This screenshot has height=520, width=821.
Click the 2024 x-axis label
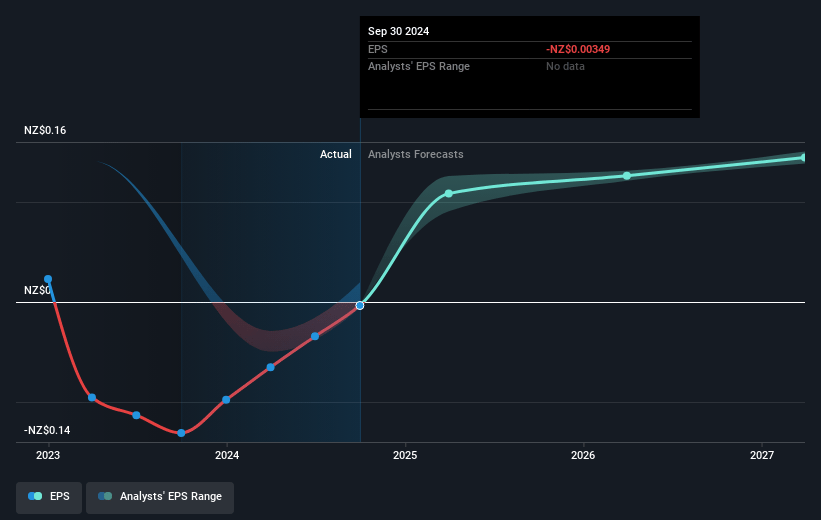[227, 455]
